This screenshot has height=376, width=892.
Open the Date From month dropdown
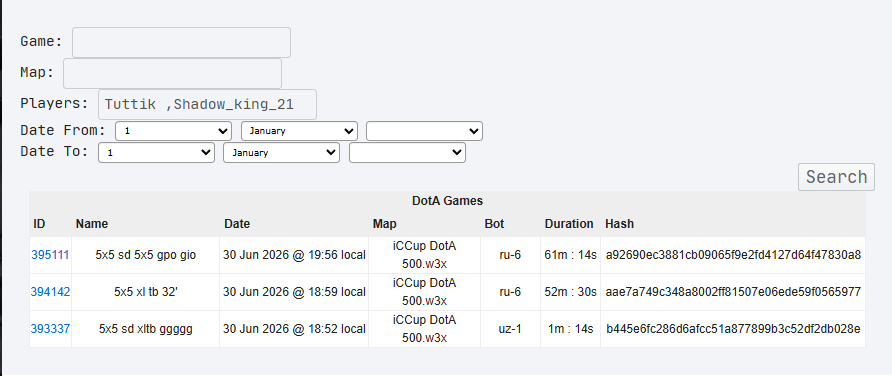tap(299, 131)
